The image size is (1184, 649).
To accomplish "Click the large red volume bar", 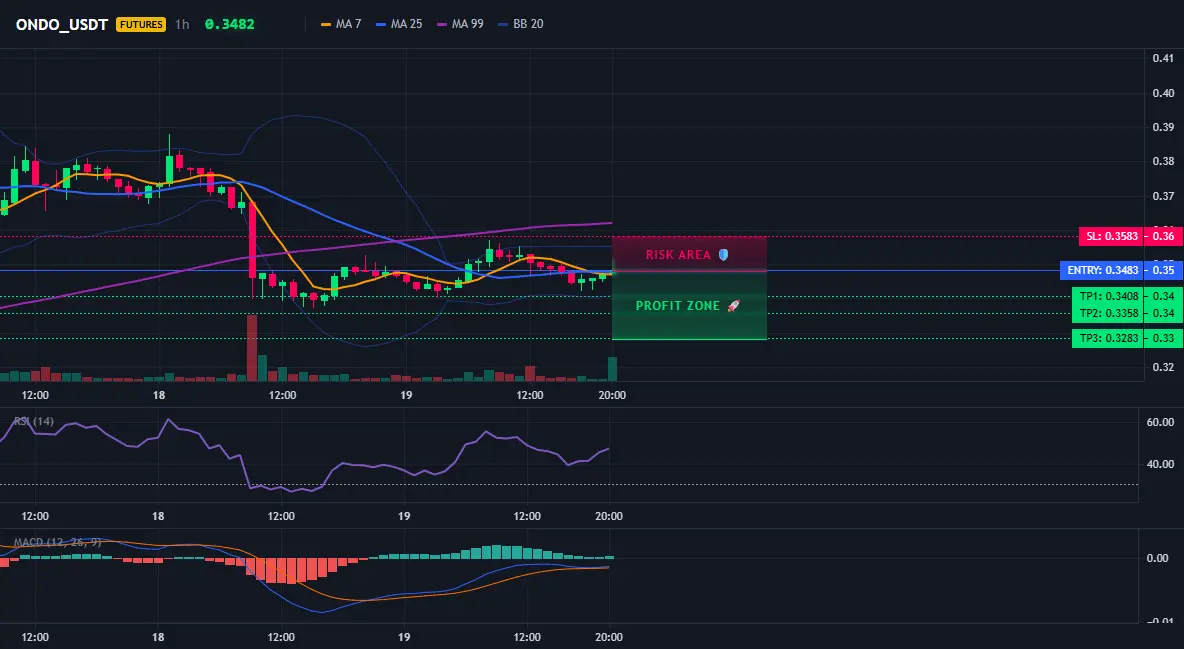I will [251, 348].
